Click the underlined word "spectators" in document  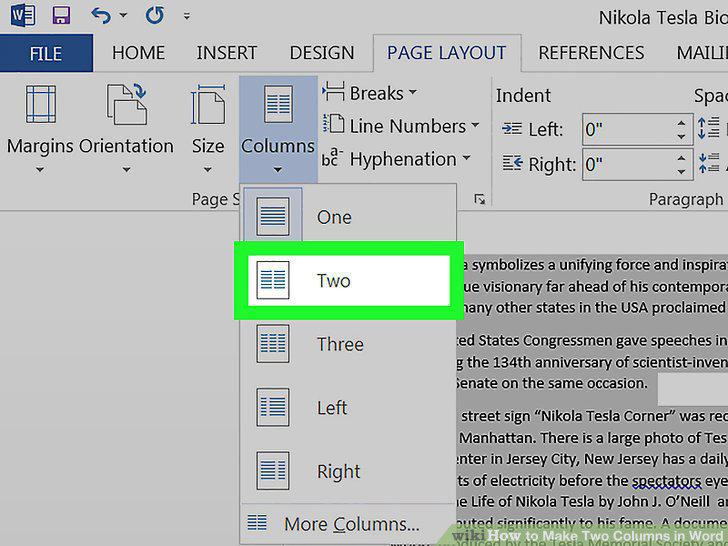pyautogui.click(x=666, y=481)
